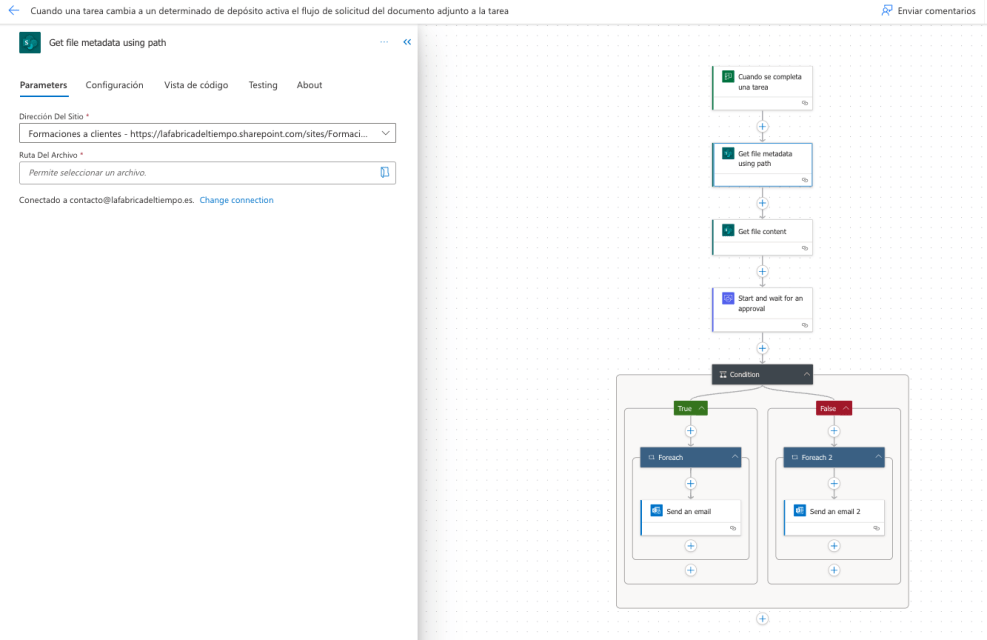The width and height of the screenshot is (987, 640).
Task: Add step below Send an email in Foreach
Action: tap(691, 546)
